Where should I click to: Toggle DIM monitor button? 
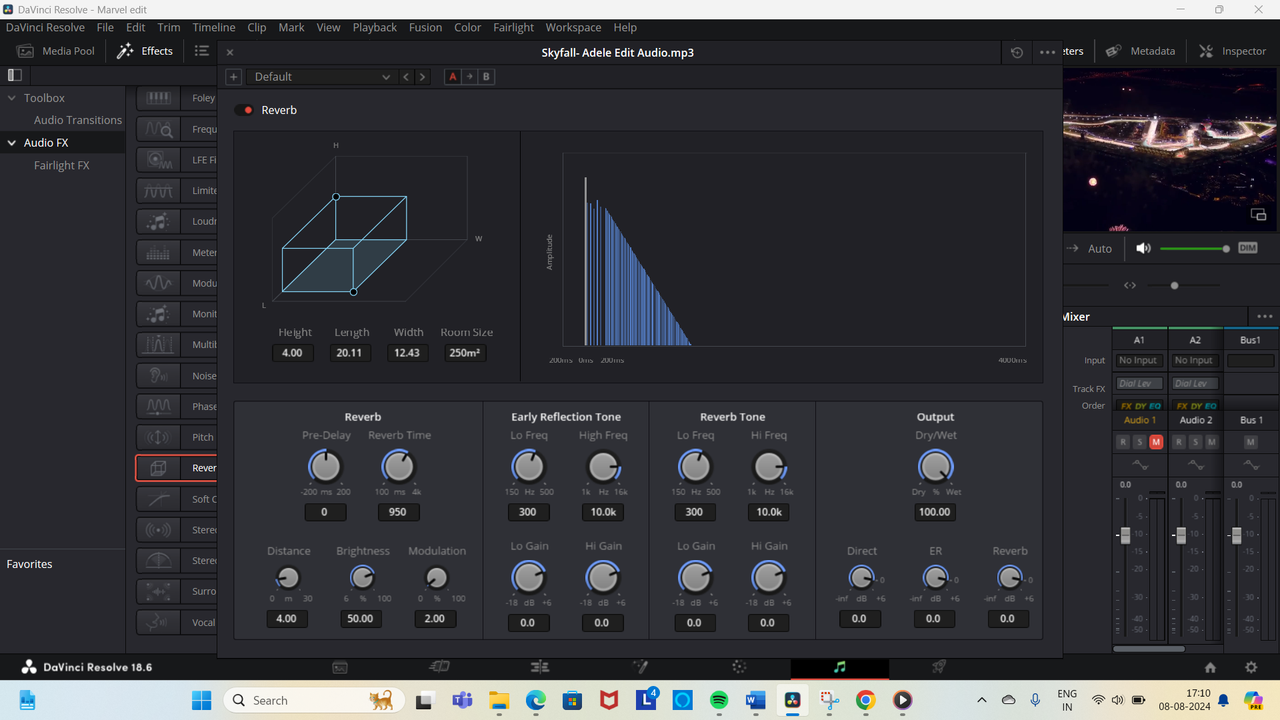click(x=1247, y=248)
